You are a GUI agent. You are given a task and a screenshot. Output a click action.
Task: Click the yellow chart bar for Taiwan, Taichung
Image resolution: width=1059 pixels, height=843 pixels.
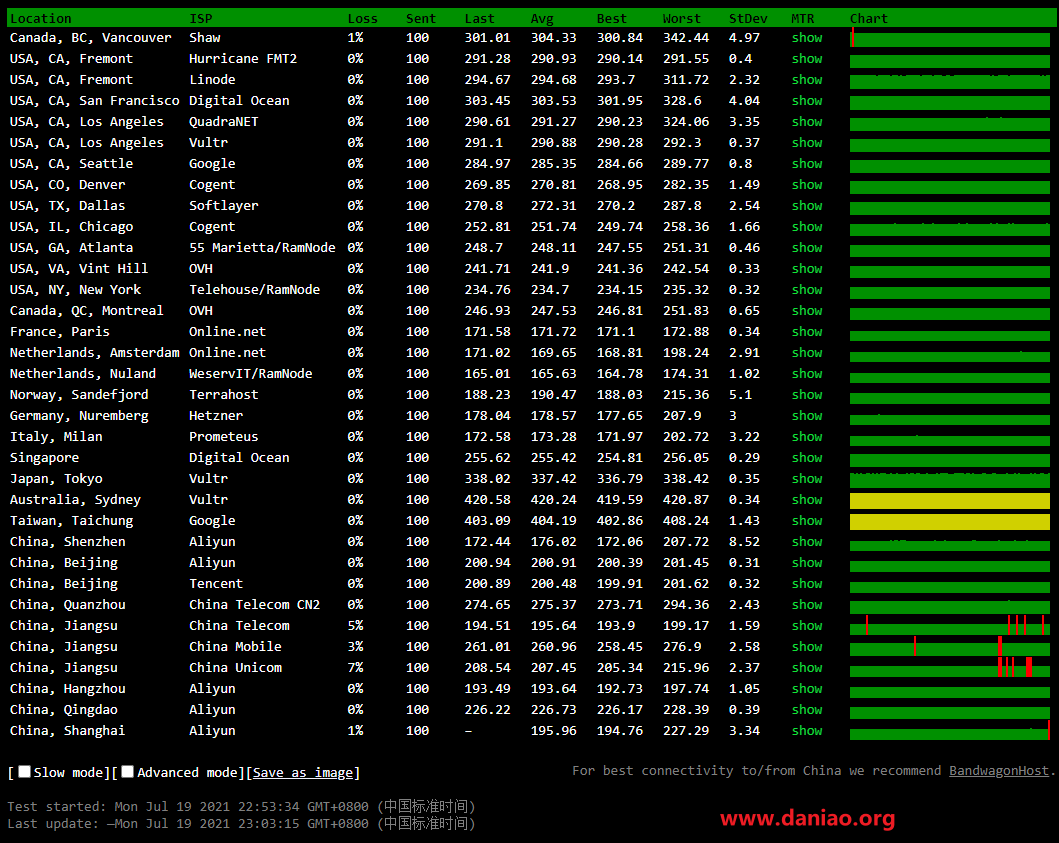click(950, 521)
